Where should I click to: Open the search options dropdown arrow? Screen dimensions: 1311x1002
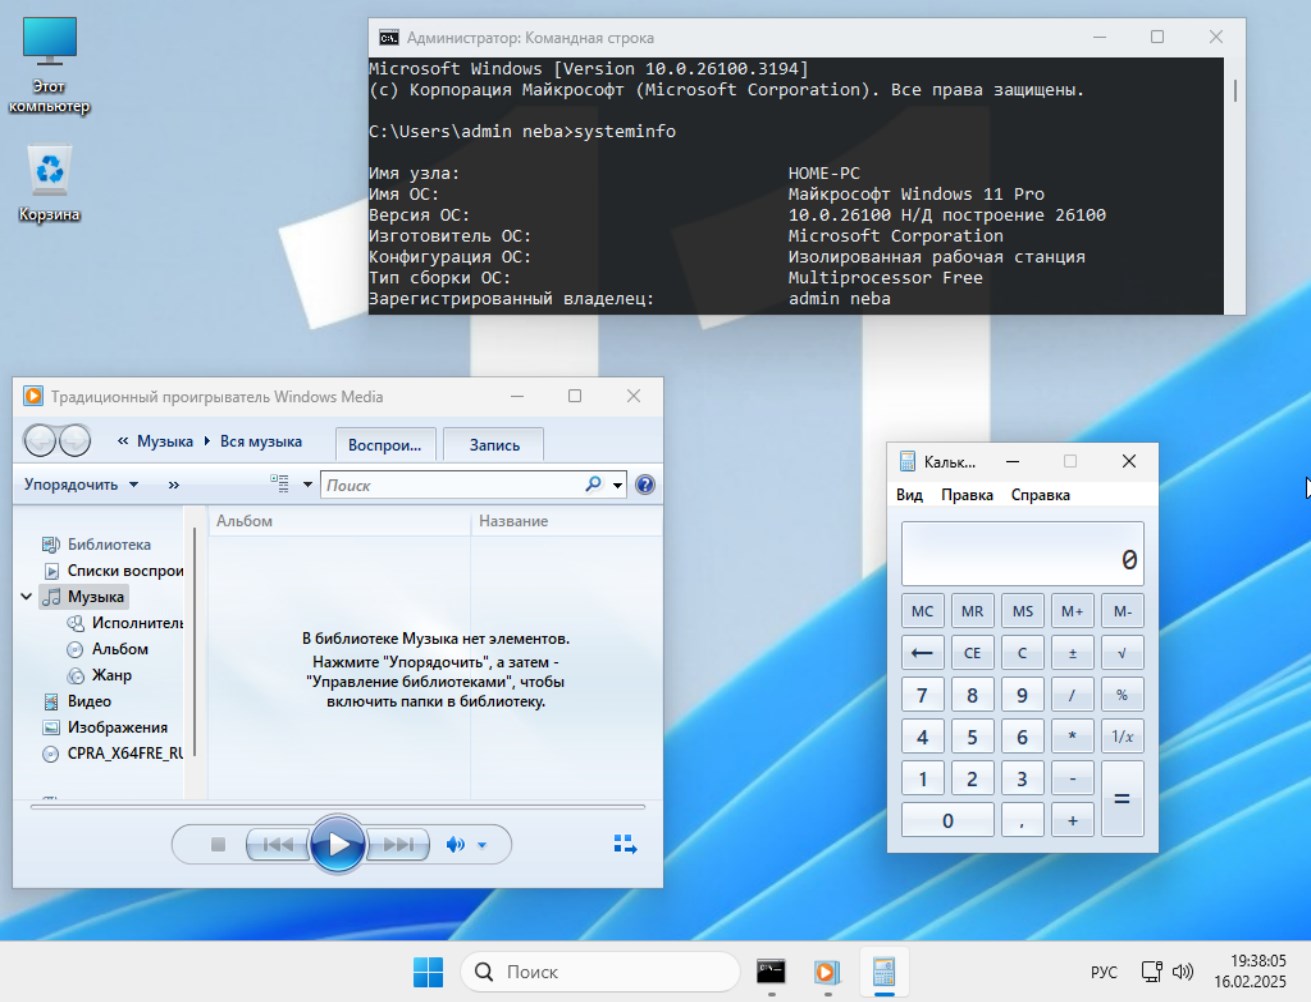(618, 485)
